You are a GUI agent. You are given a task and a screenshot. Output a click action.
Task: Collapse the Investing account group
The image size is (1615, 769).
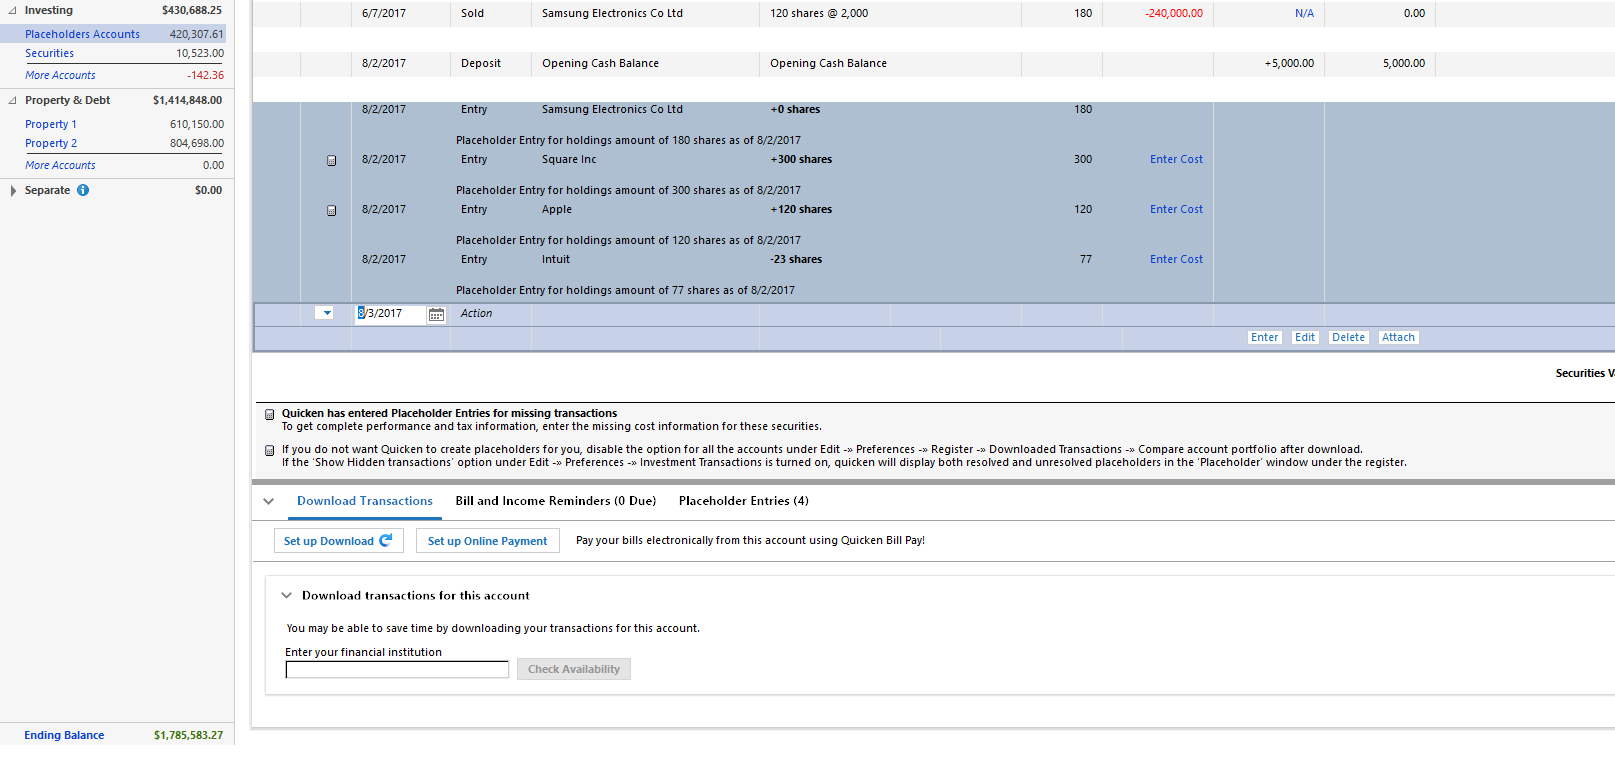(x=12, y=11)
